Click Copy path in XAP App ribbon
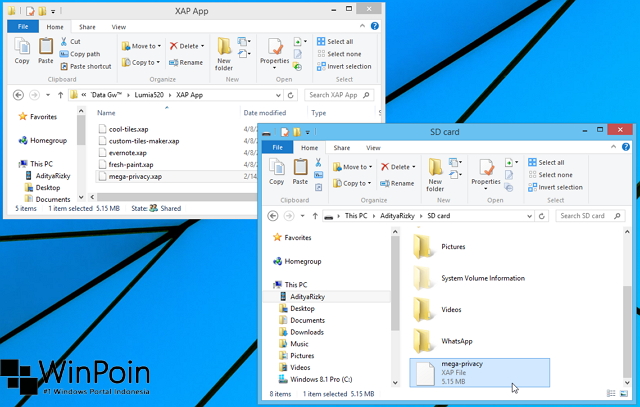640x407 pixels. click(x=80, y=54)
